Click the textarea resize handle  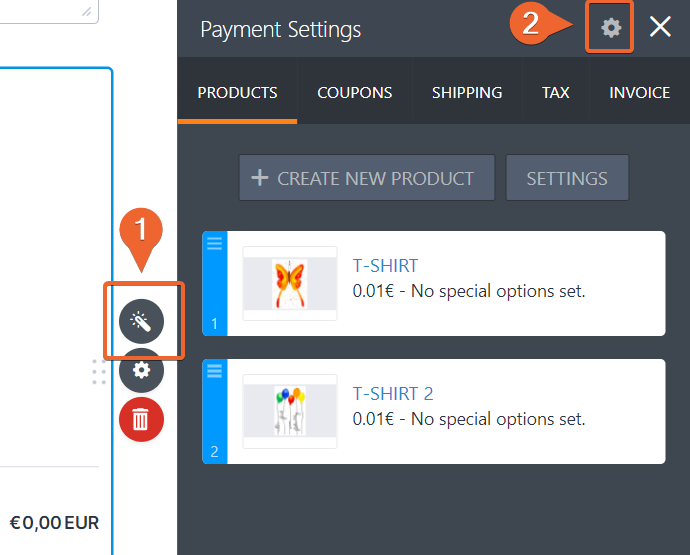[x=87, y=11]
